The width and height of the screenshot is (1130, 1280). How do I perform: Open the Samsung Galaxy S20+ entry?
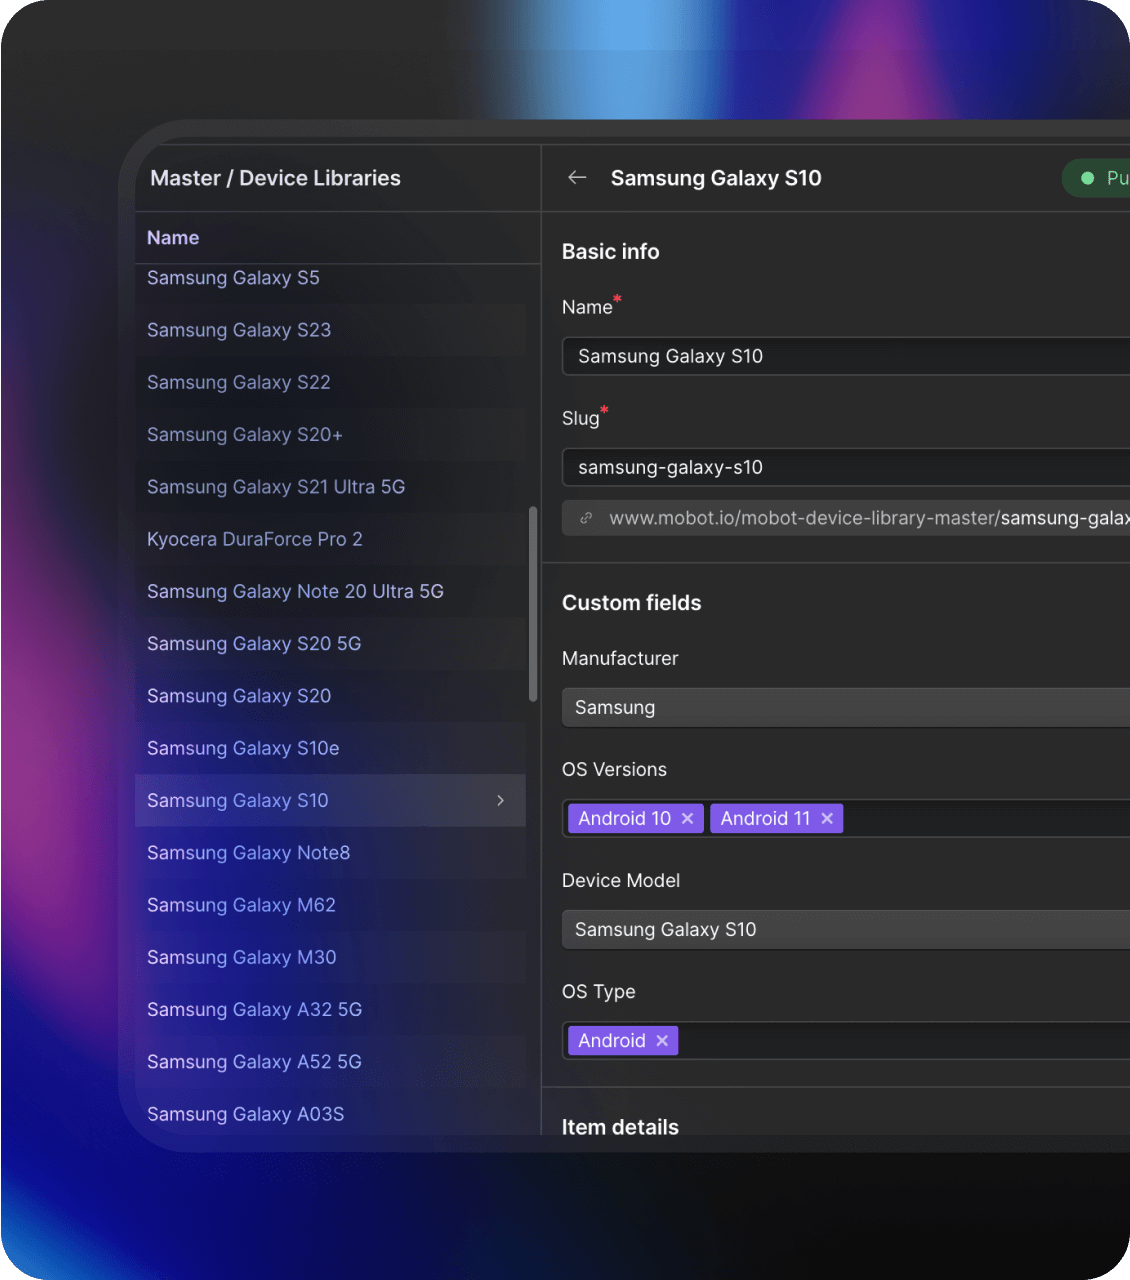tap(330, 434)
